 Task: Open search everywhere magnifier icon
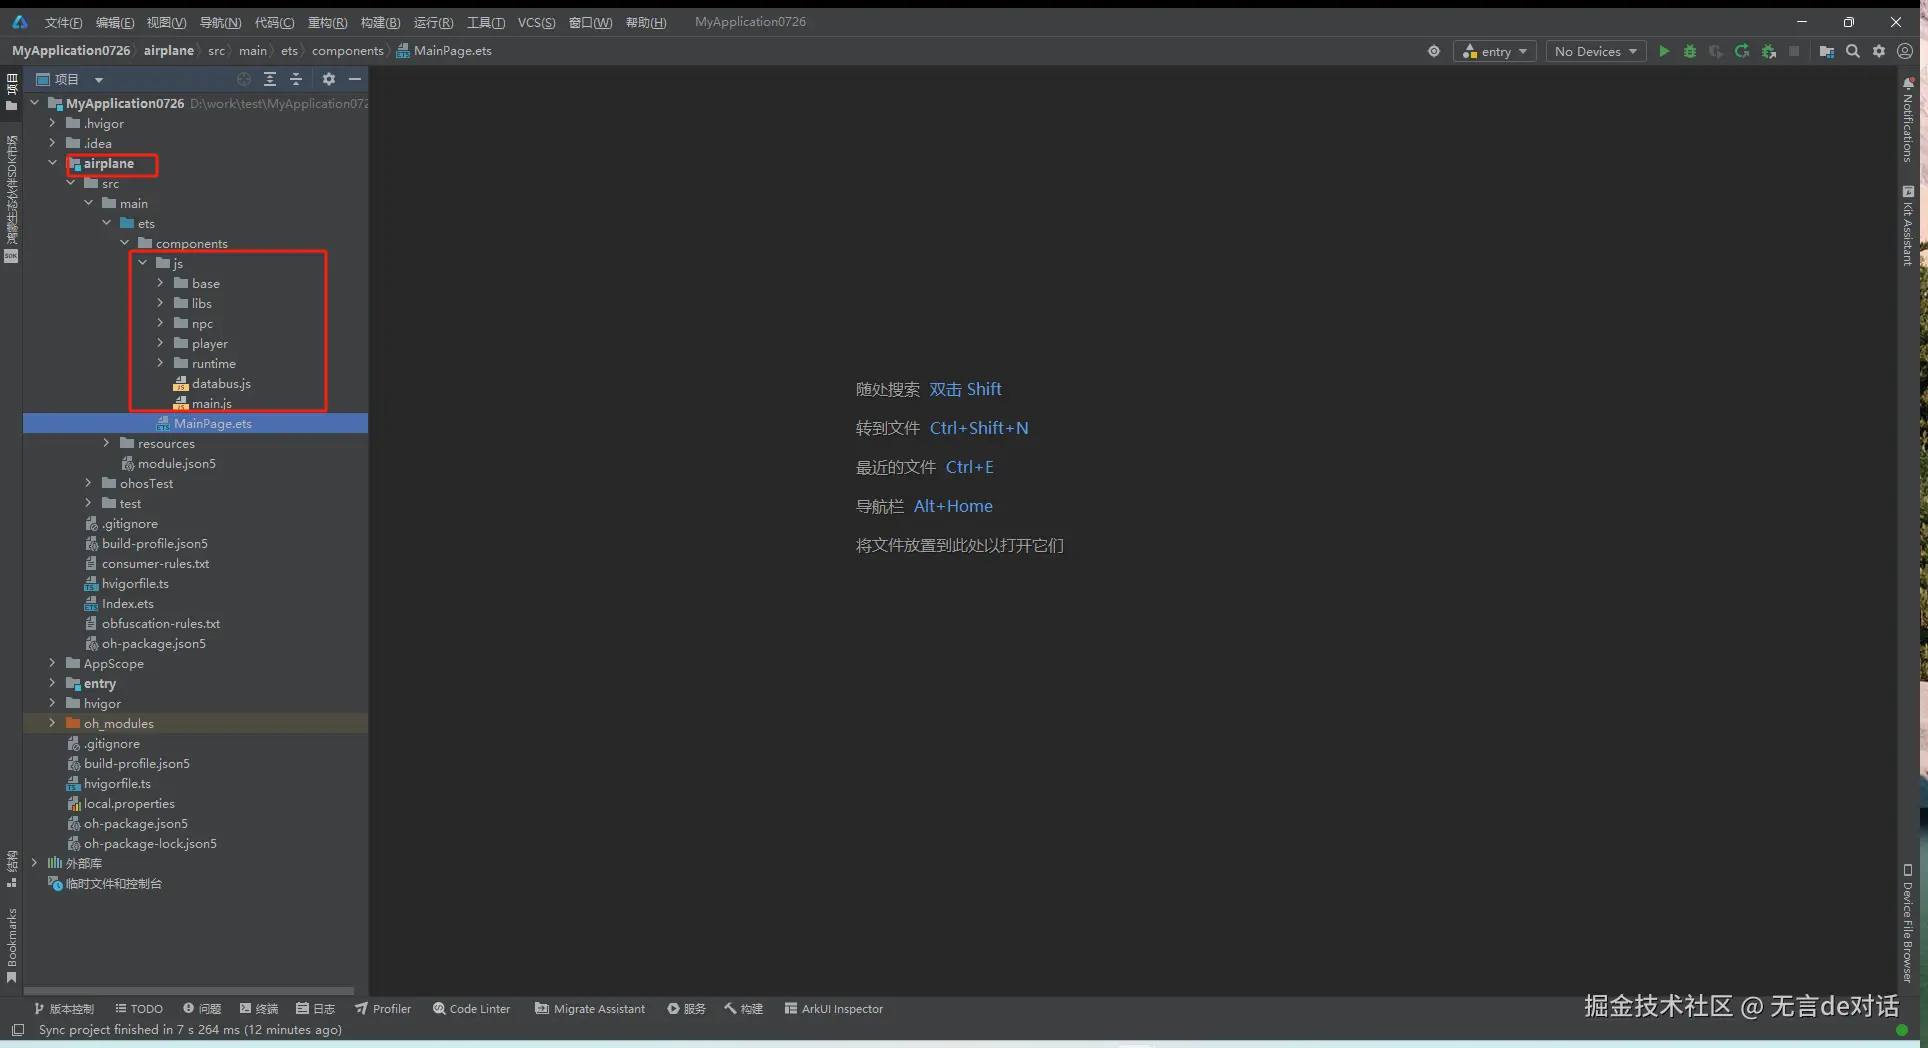coord(1853,51)
